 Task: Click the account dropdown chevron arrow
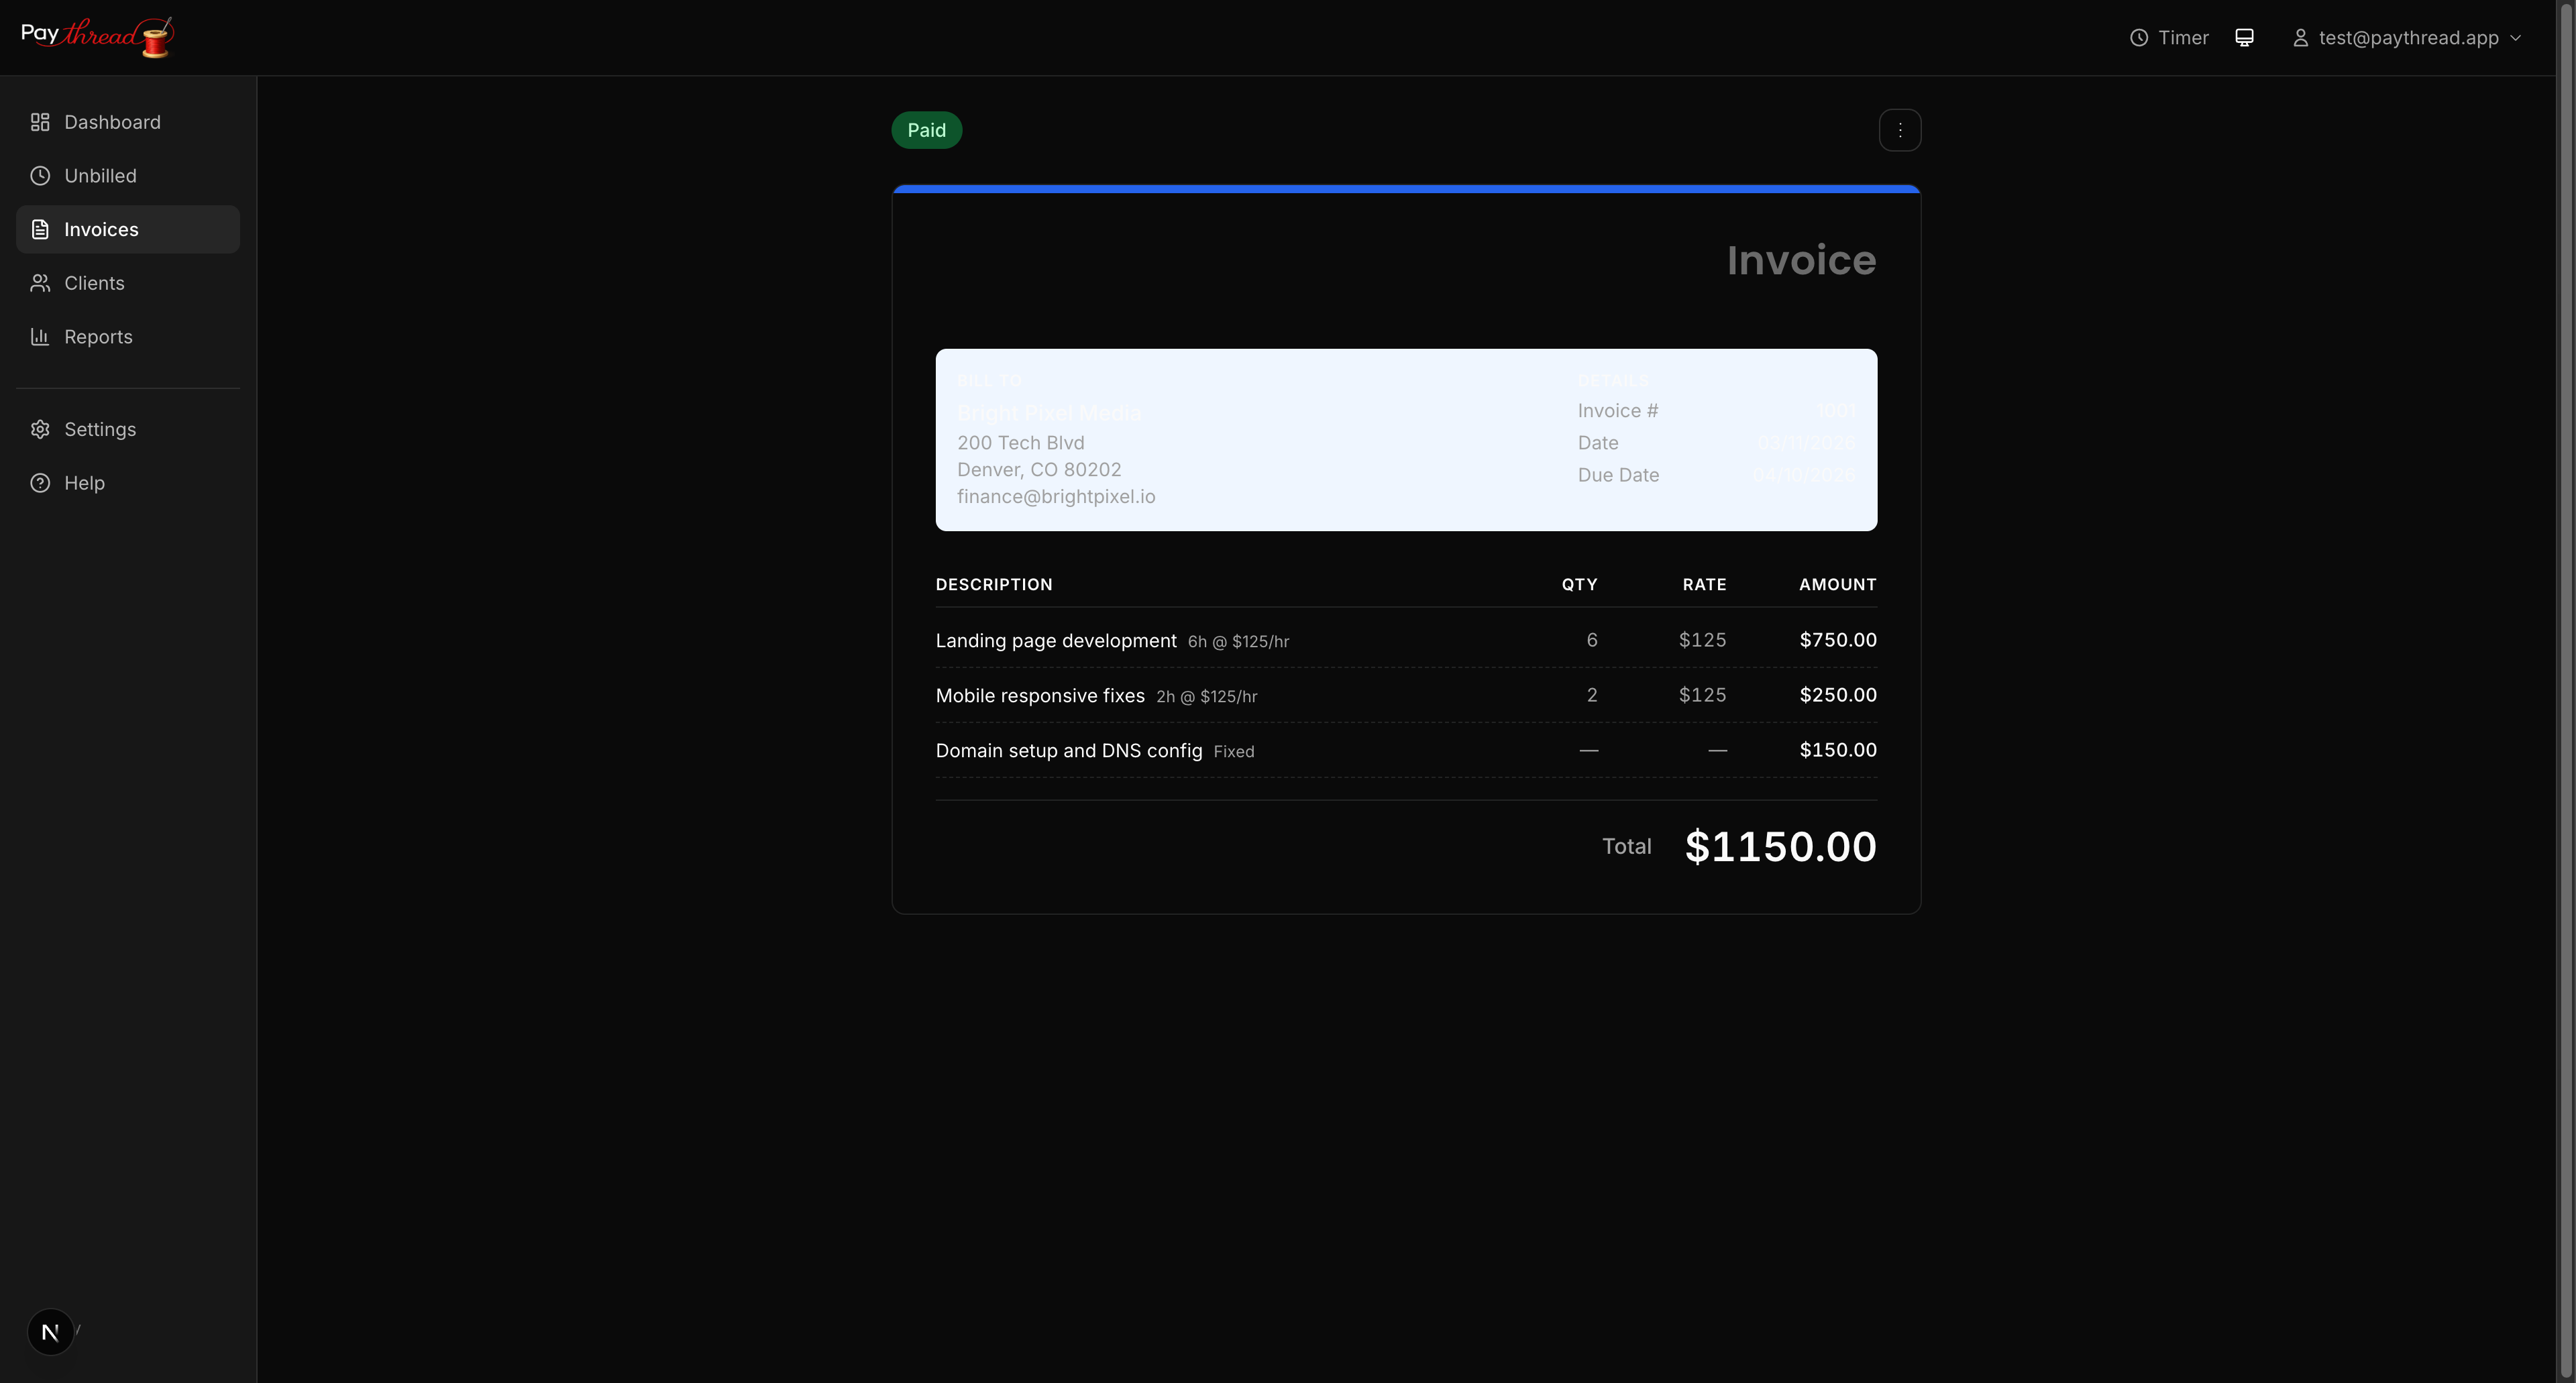tap(2516, 38)
